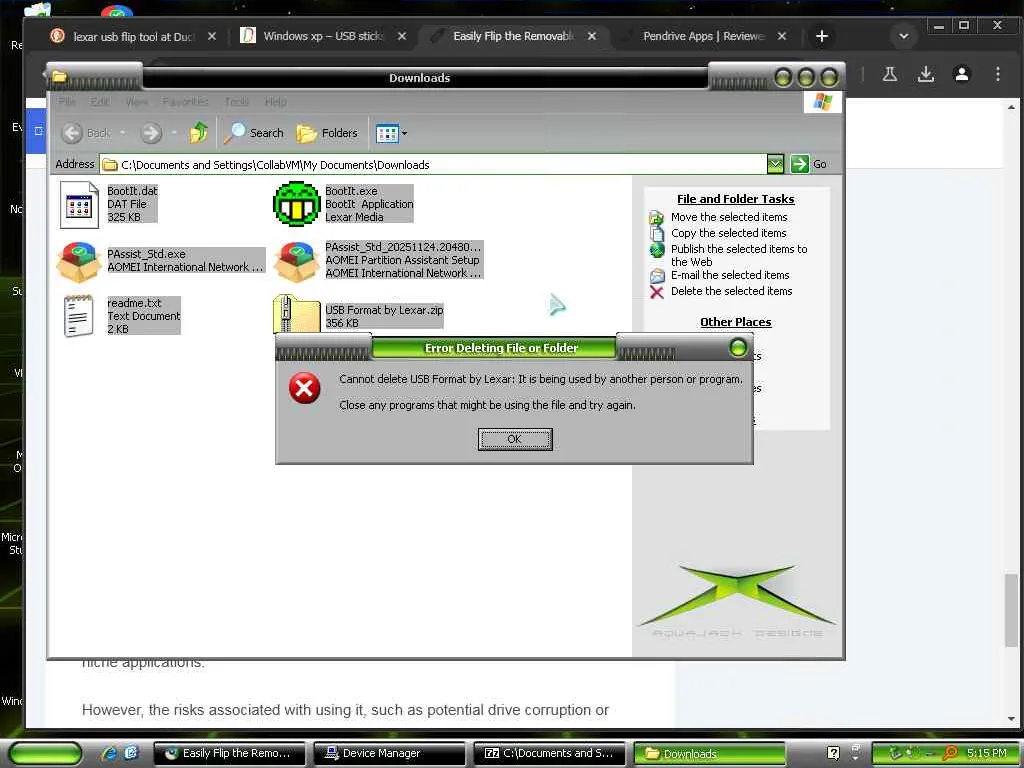1024x768 pixels.
Task: Click the Windows flag logo in Explorer
Action: (x=823, y=102)
